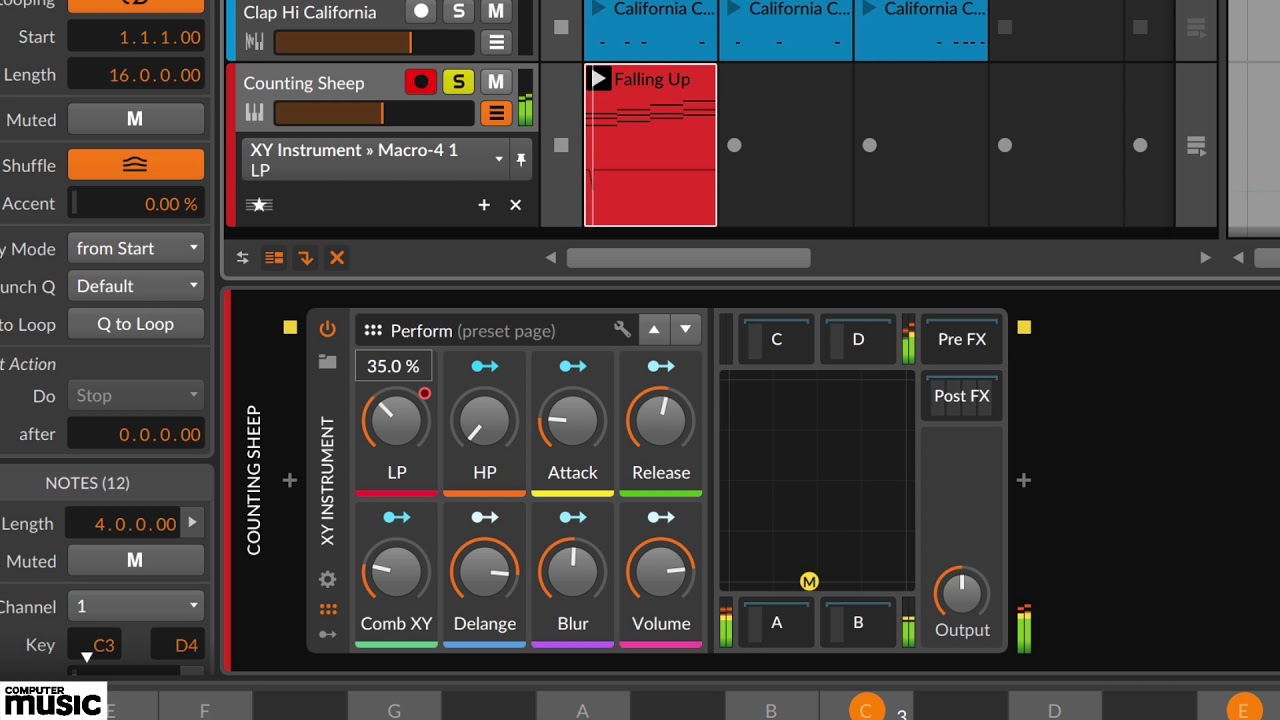Click the Q to Loop button
The image size is (1280, 720).
click(135, 324)
